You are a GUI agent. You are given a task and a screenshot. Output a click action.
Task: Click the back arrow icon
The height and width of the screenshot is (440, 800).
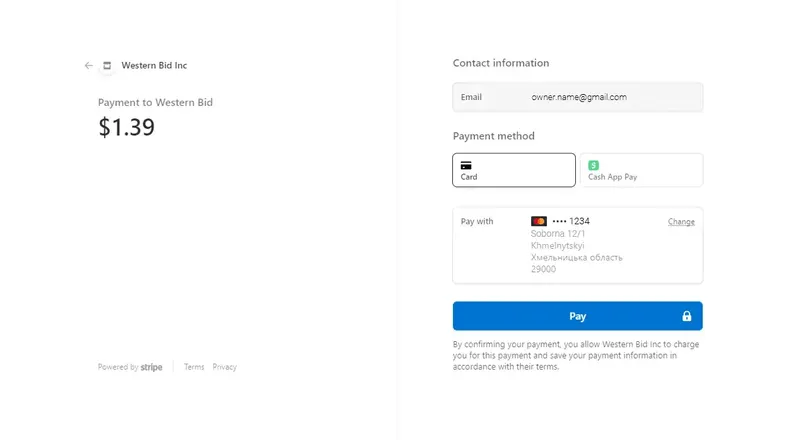tap(89, 65)
